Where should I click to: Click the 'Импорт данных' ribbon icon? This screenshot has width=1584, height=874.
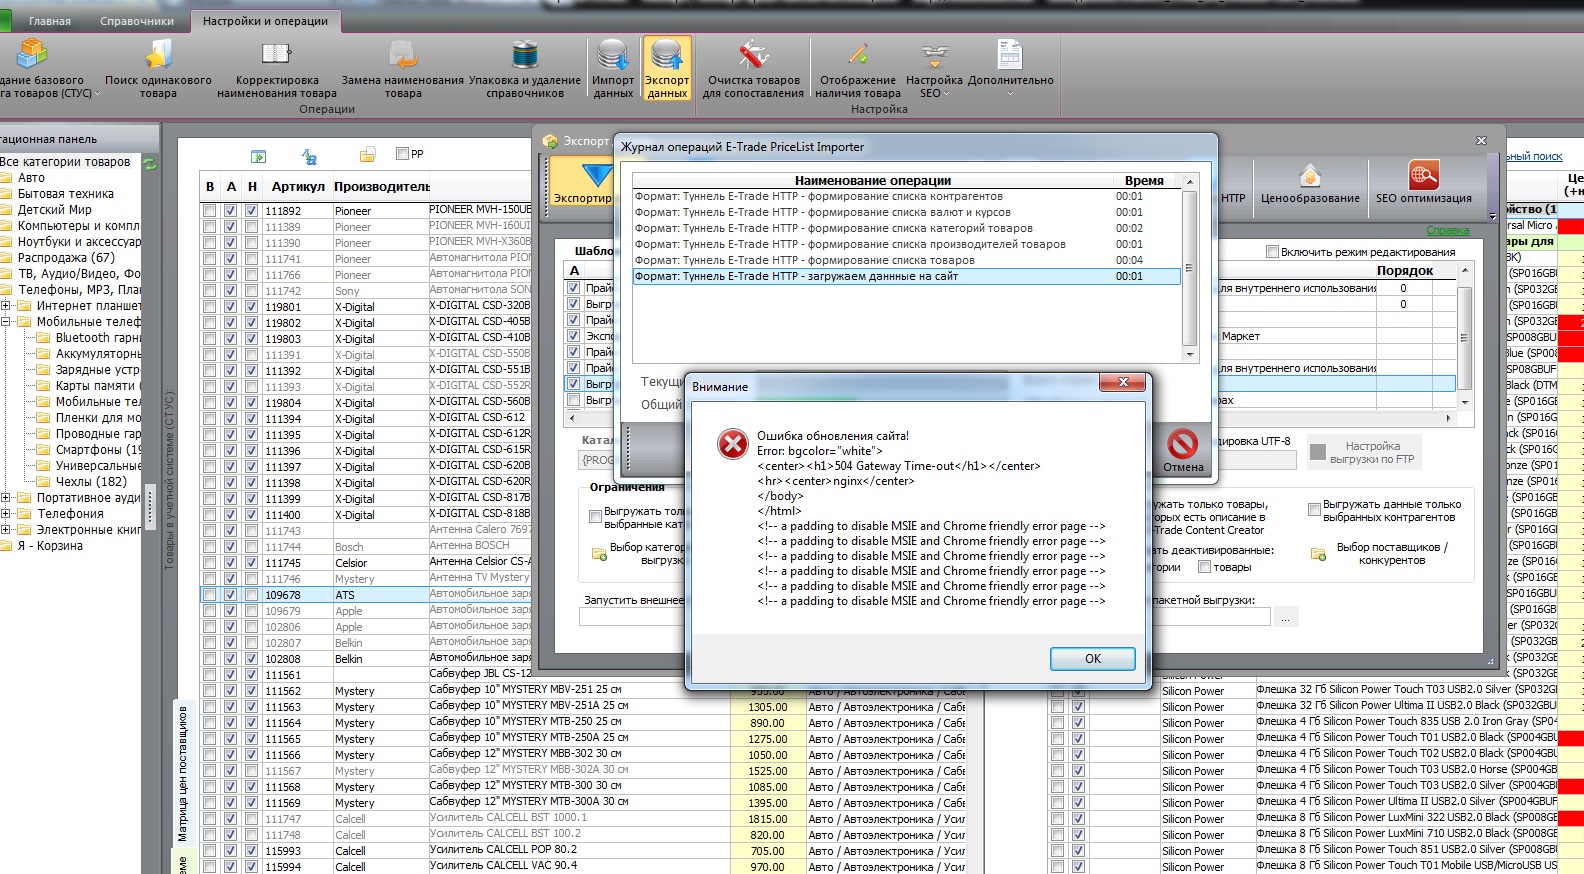pos(613,54)
